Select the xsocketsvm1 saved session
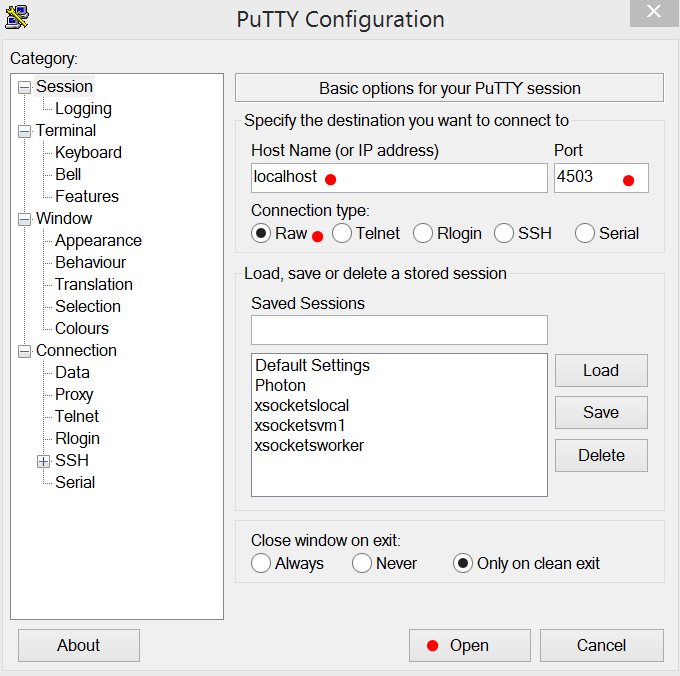The height and width of the screenshot is (676, 680). [298, 425]
